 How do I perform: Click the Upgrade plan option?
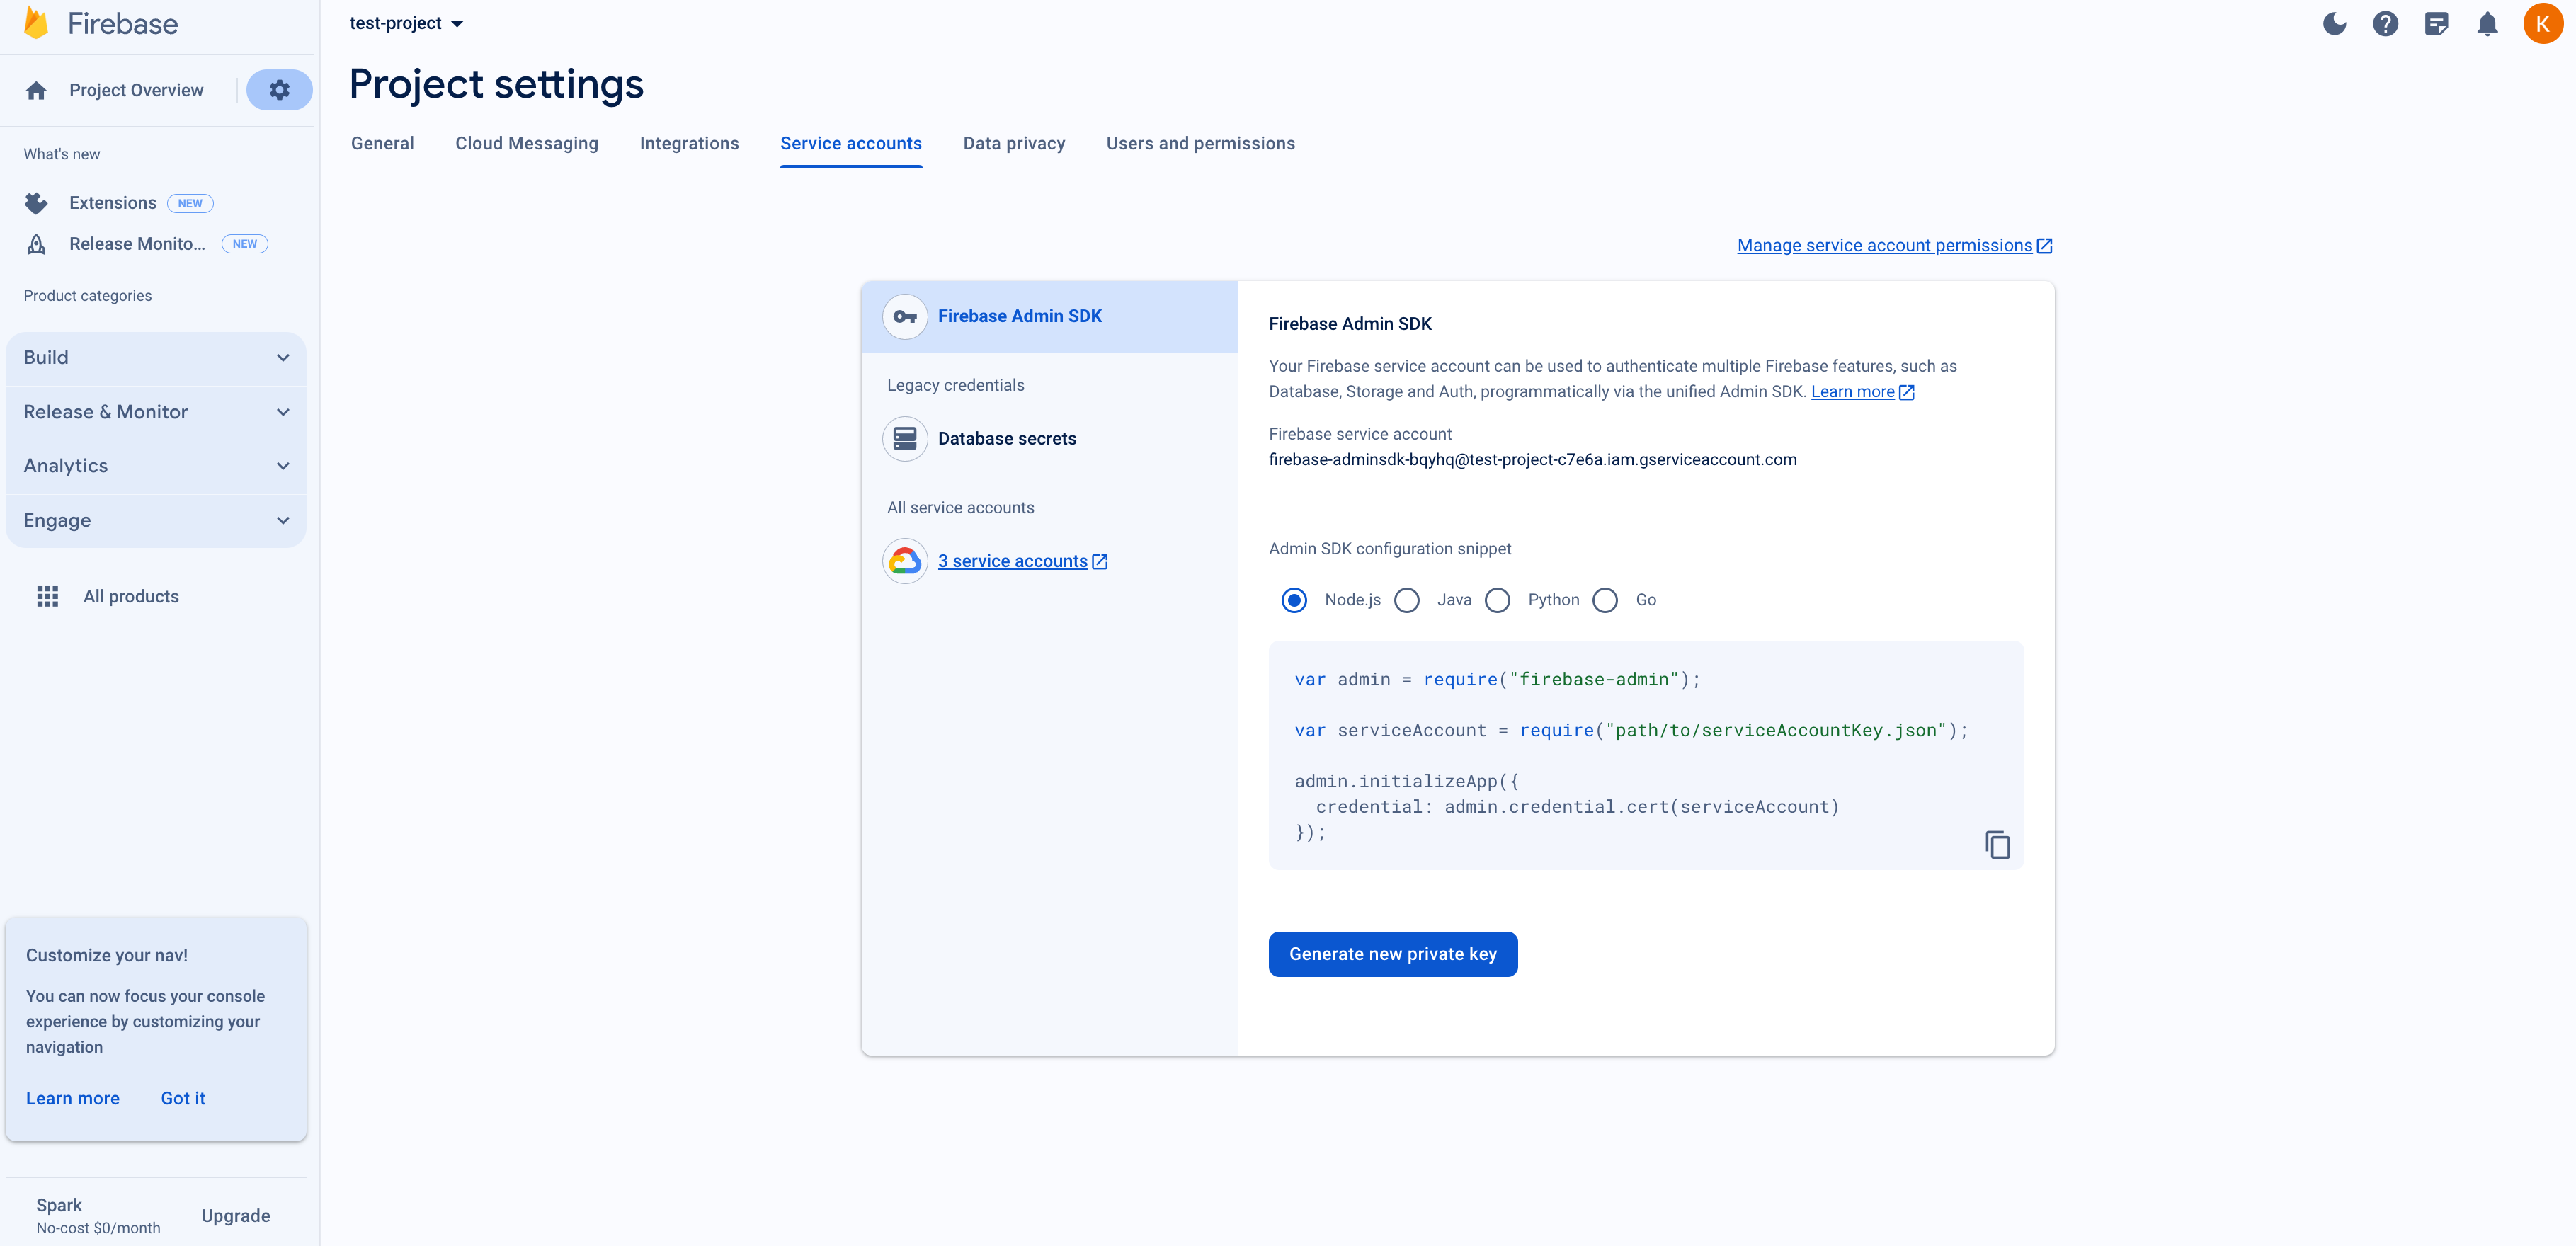tap(235, 1215)
